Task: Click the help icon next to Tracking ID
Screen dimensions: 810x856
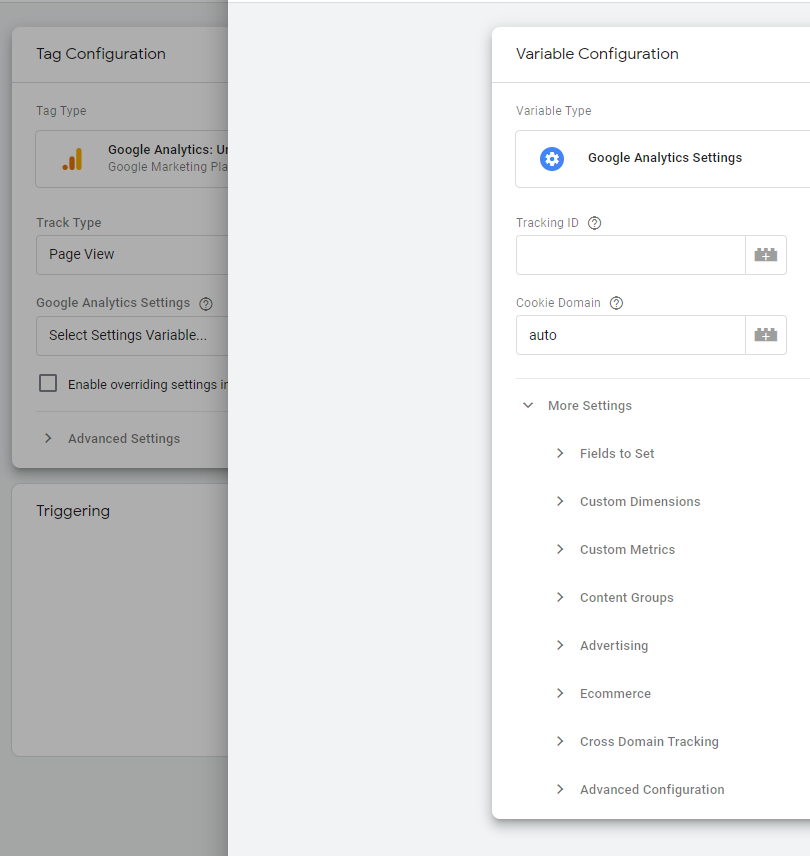Action: (x=595, y=223)
